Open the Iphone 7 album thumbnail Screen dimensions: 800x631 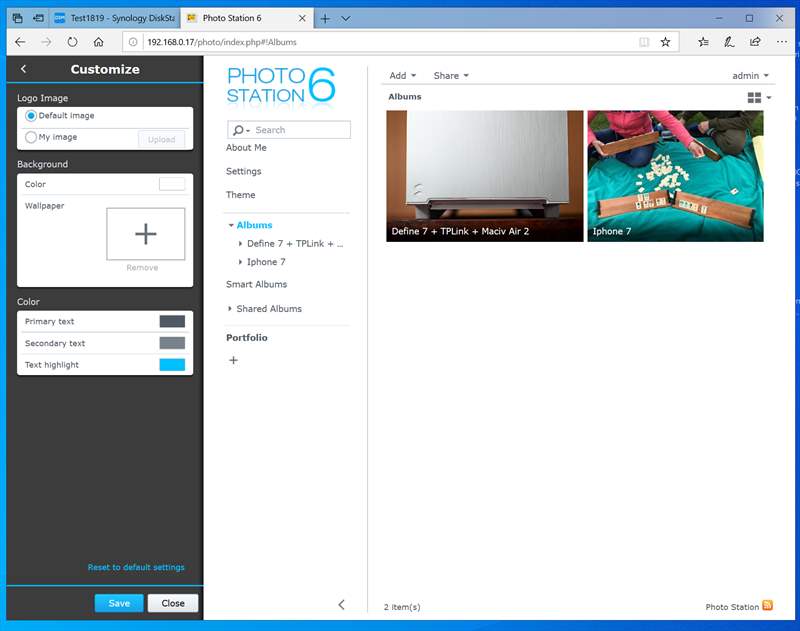pos(675,176)
